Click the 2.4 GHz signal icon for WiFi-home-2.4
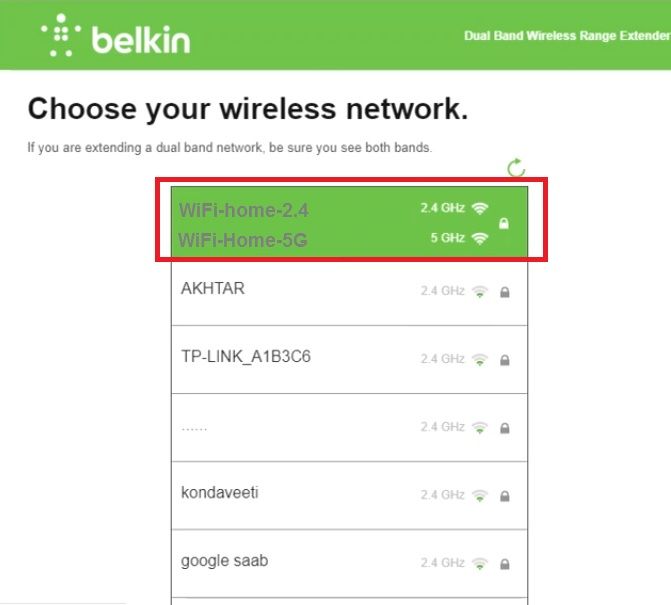The height and width of the screenshot is (605, 671). point(481,208)
